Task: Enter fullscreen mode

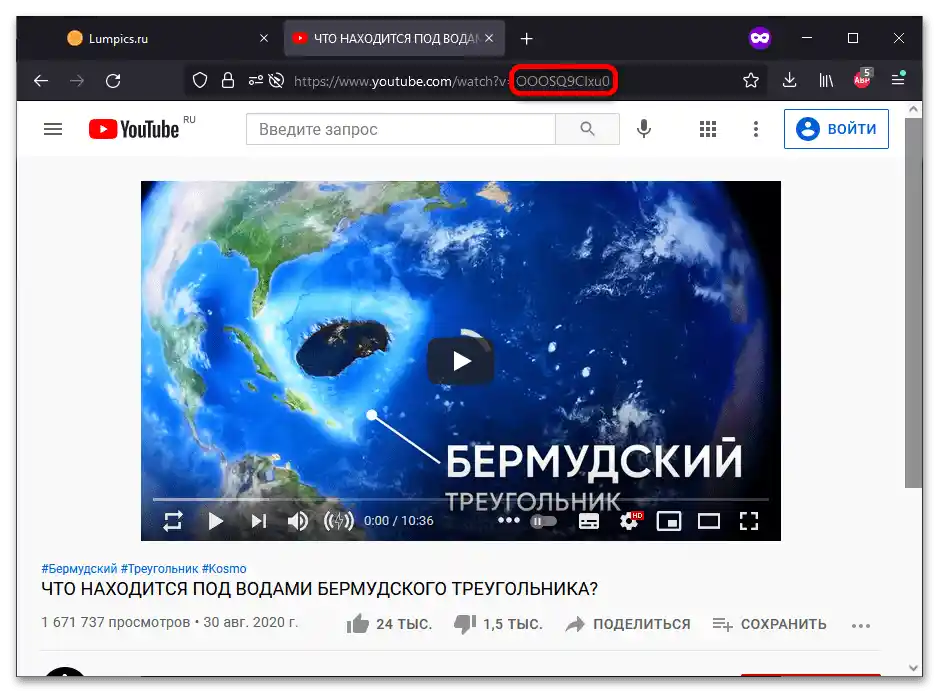Action: (749, 521)
